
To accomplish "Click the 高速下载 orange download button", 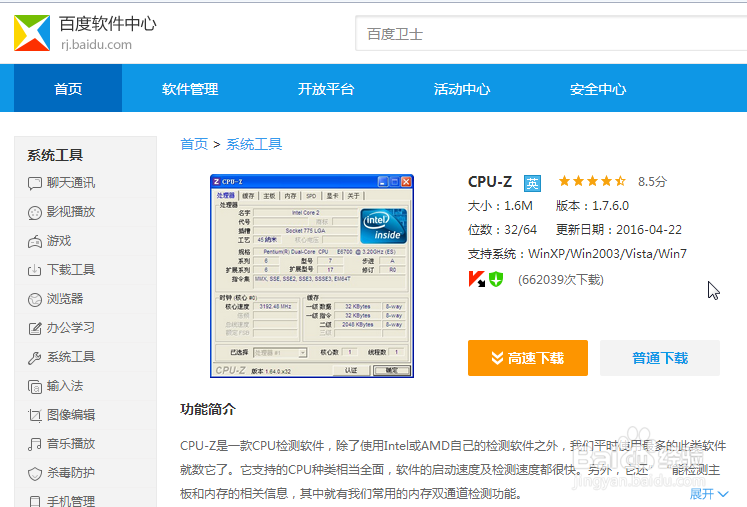I will pyautogui.click(x=528, y=358).
